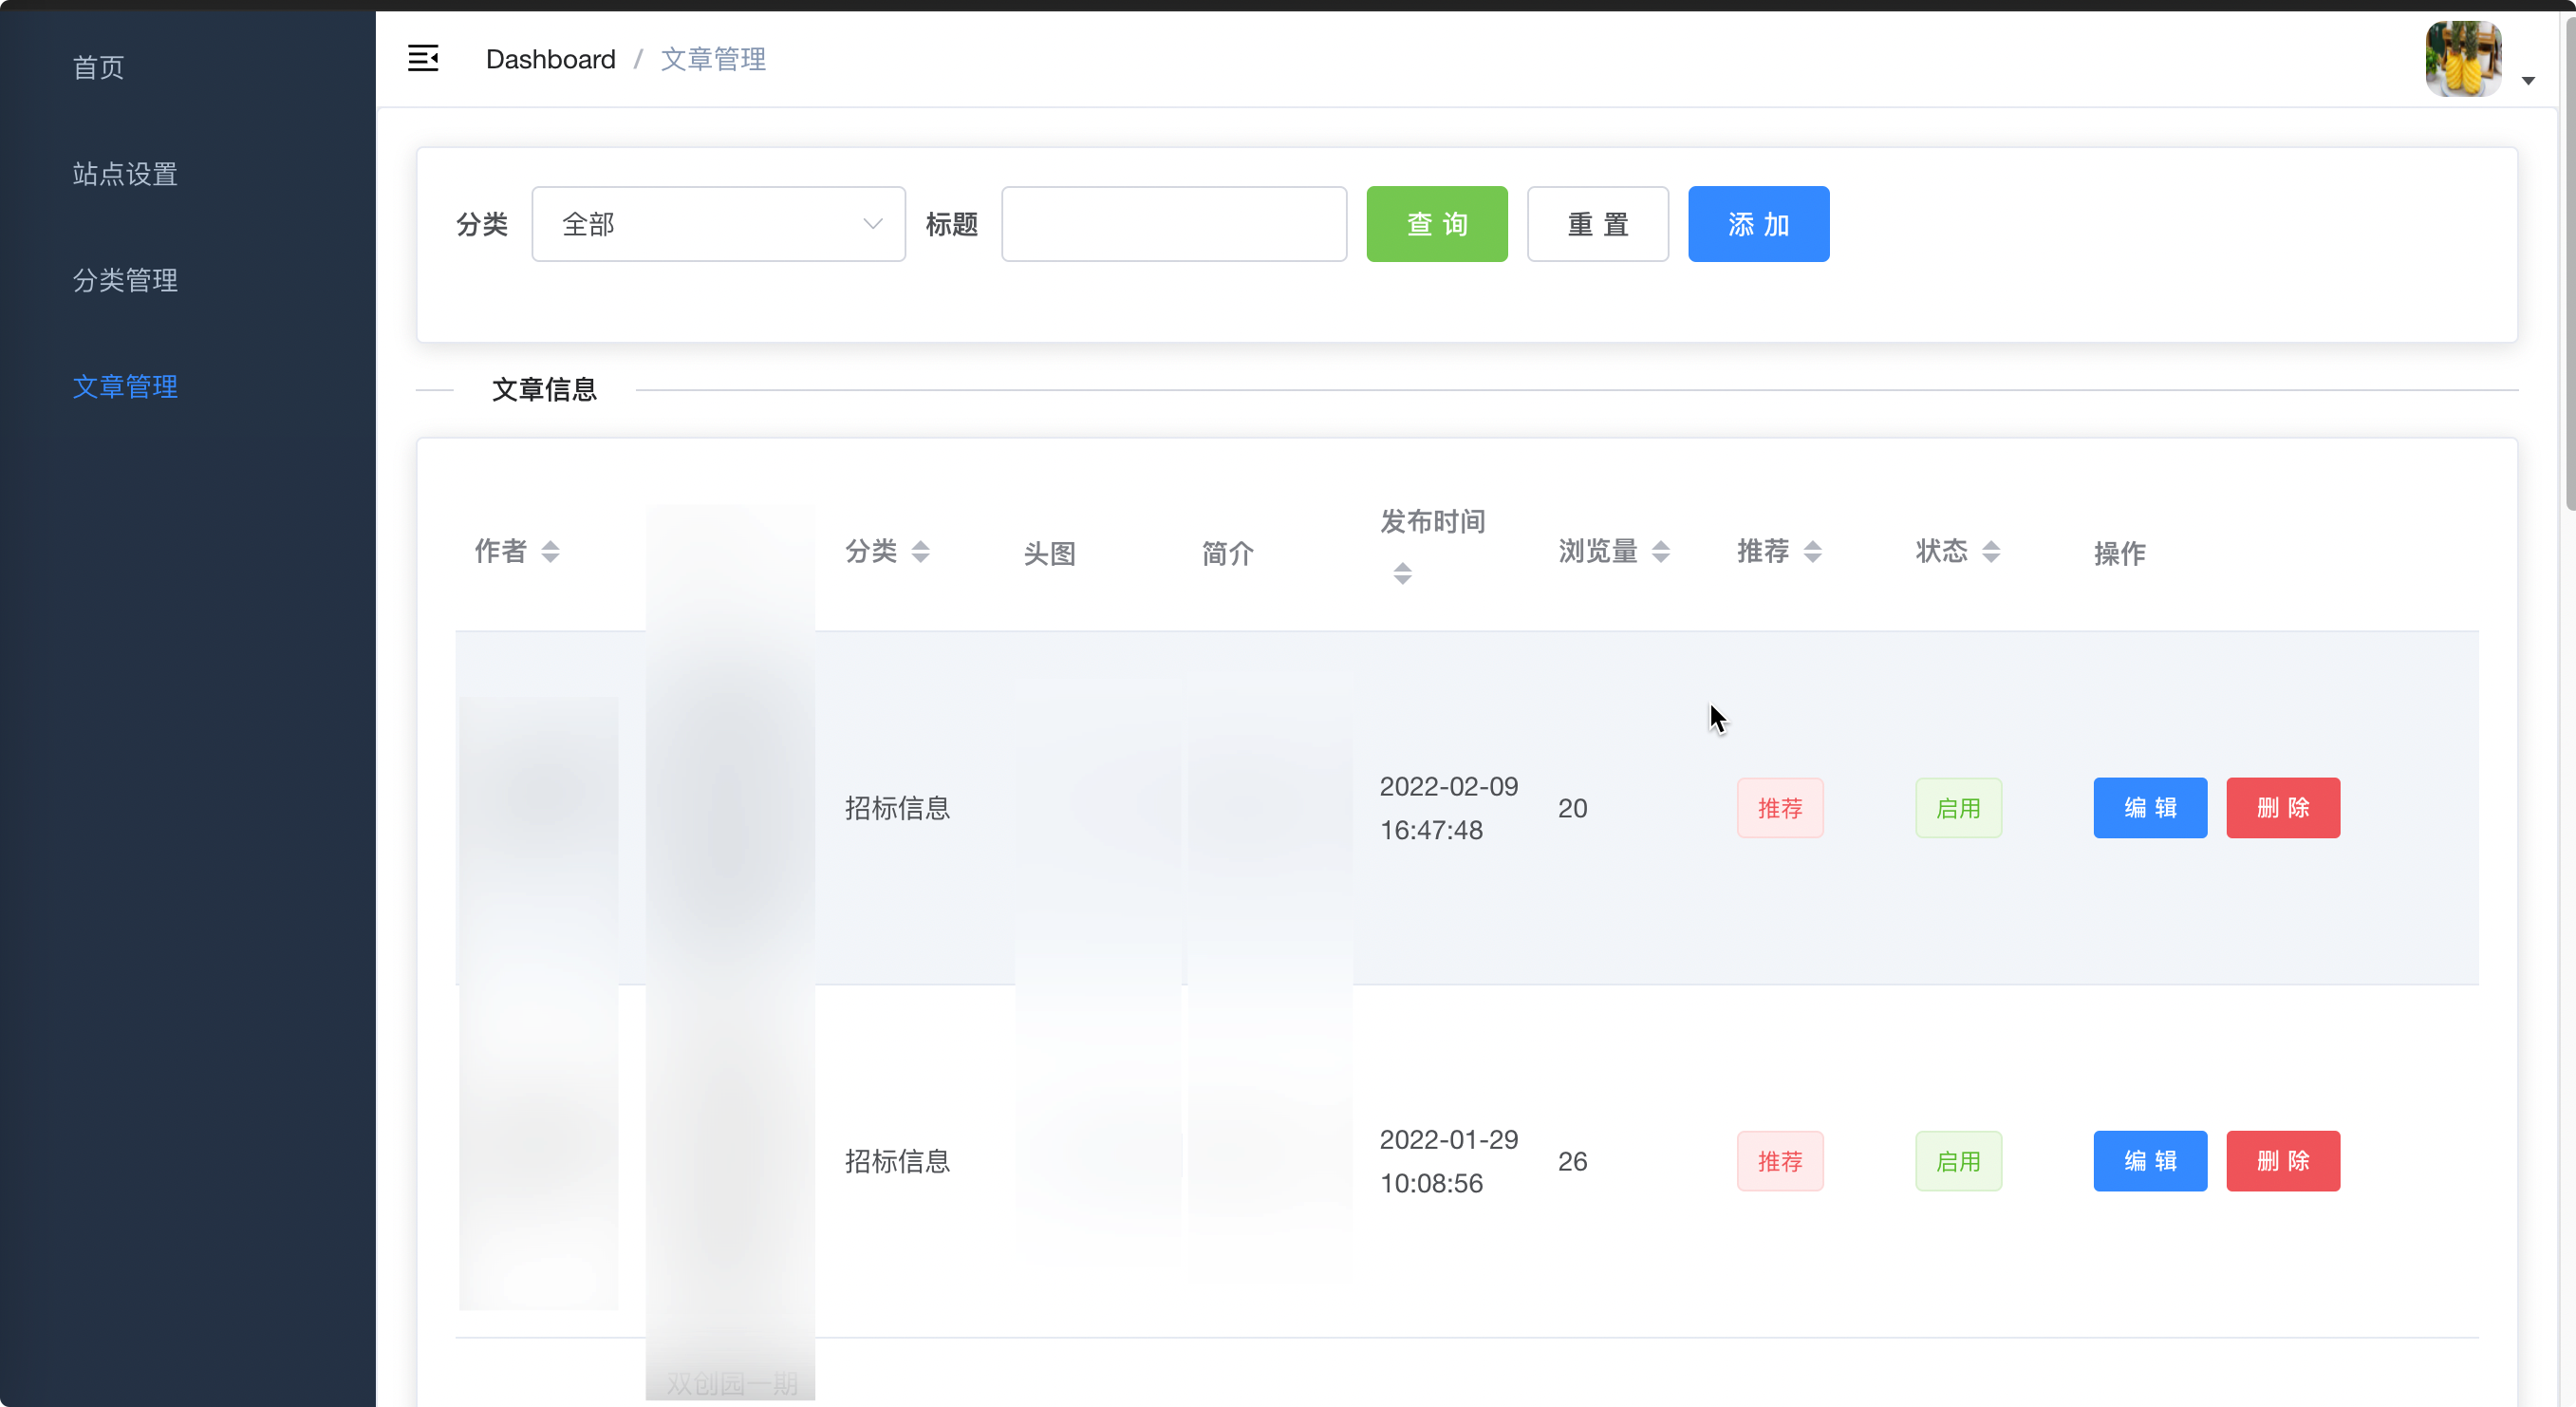
Task: Go to 分类管理 sidebar menu
Action: 125,280
